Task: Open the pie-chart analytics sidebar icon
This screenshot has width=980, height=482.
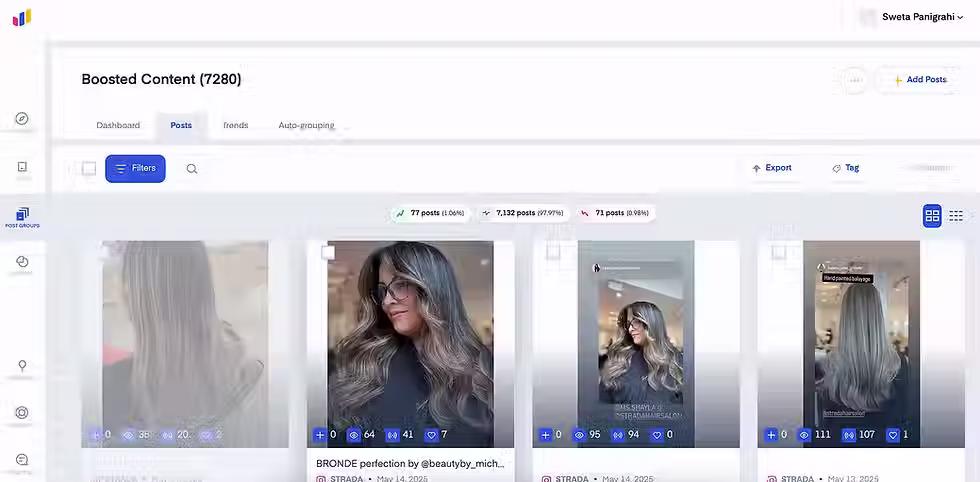Action: pyautogui.click(x=22, y=261)
